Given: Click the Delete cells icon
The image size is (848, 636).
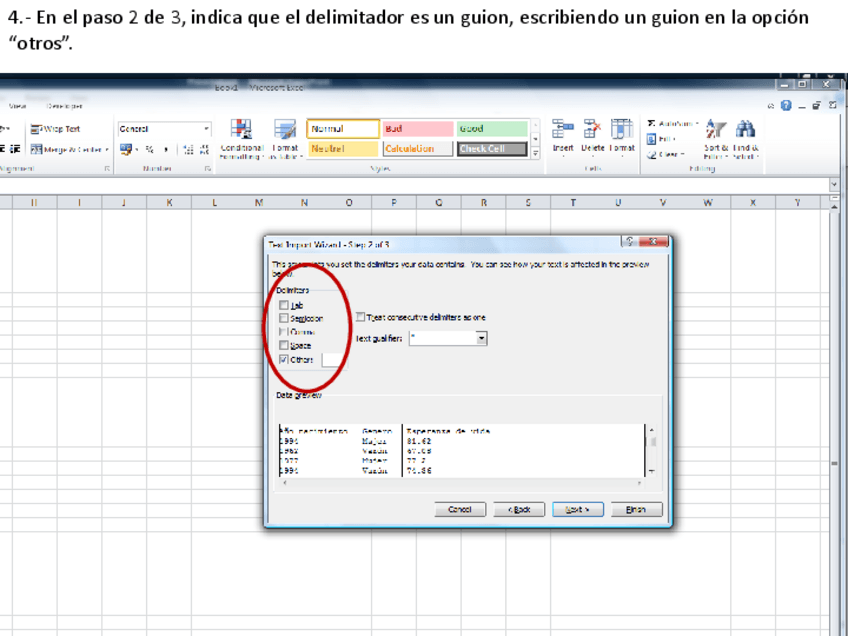Looking at the screenshot, I should coord(592,134).
